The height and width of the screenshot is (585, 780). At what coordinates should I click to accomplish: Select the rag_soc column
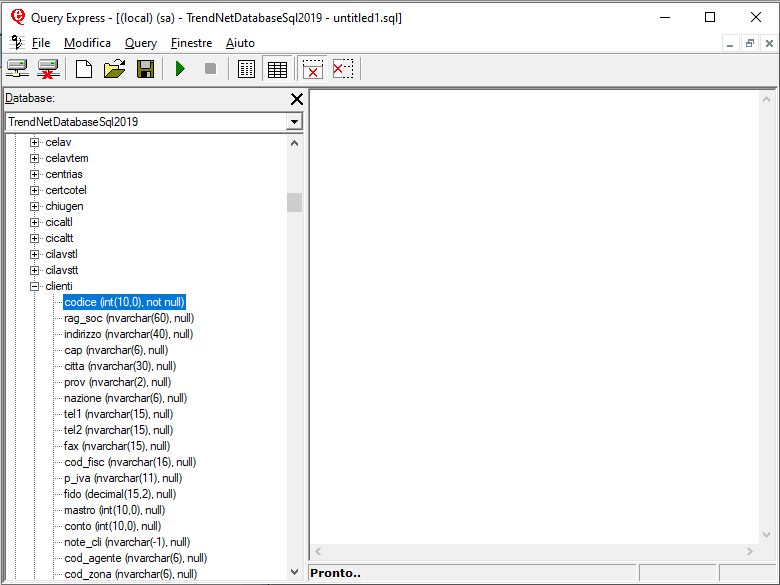point(129,318)
